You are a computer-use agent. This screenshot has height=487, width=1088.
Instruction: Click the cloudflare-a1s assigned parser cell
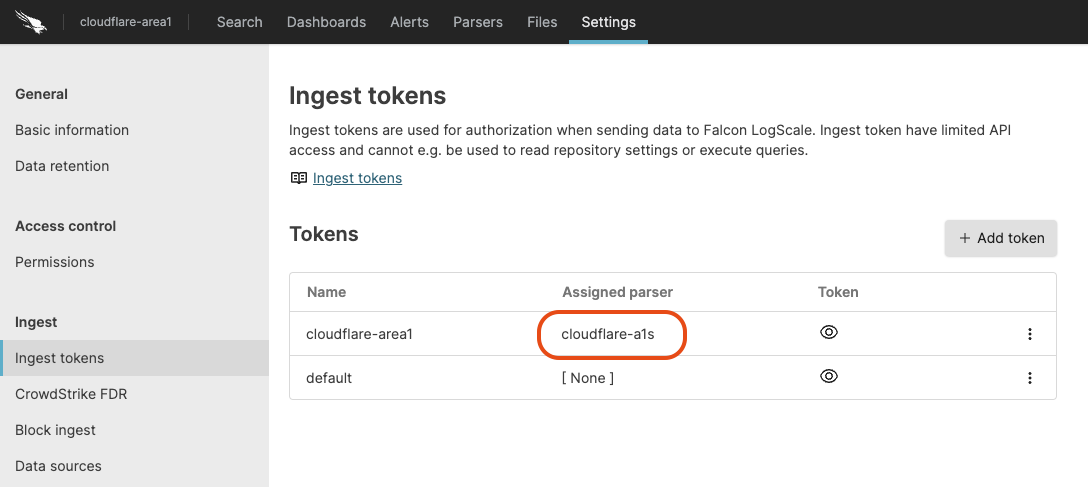[x=608, y=334]
